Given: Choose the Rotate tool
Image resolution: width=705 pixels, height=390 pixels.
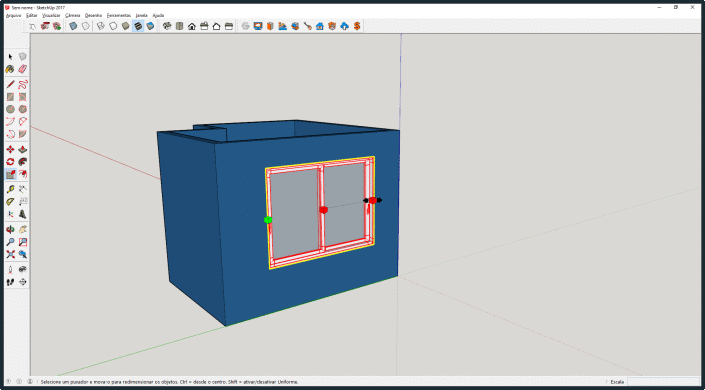Looking at the screenshot, I should pyautogui.click(x=10, y=161).
